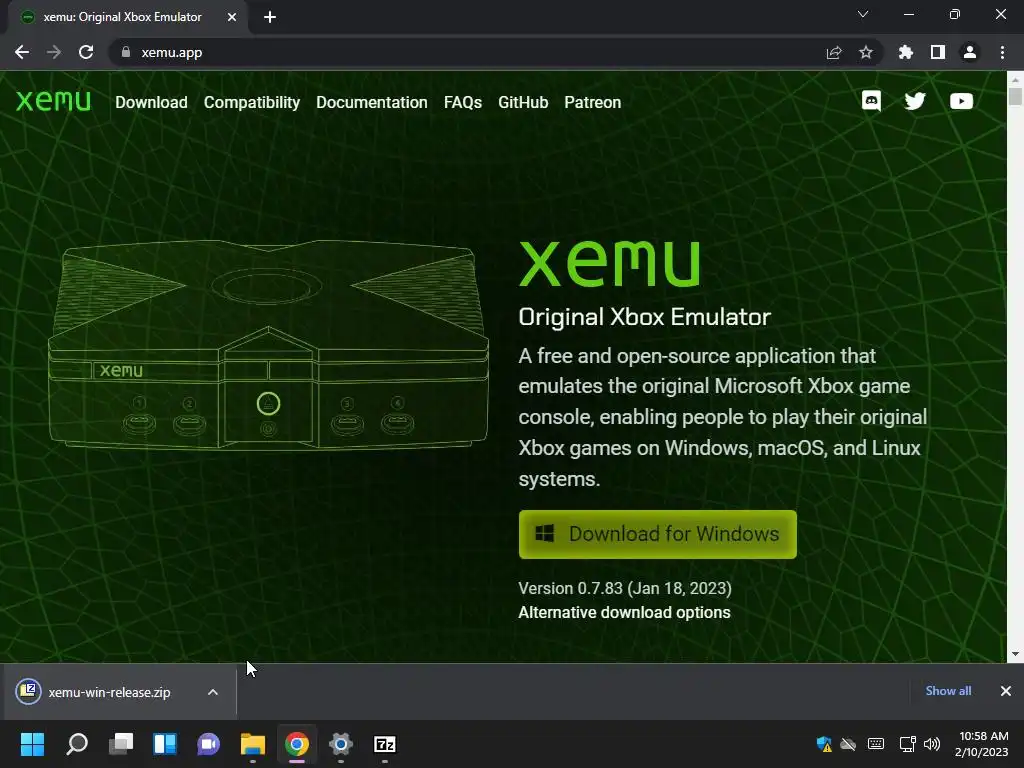The height and width of the screenshot is (768, 1024).
Task: View site information lock icon
Action: click(126, 52)
